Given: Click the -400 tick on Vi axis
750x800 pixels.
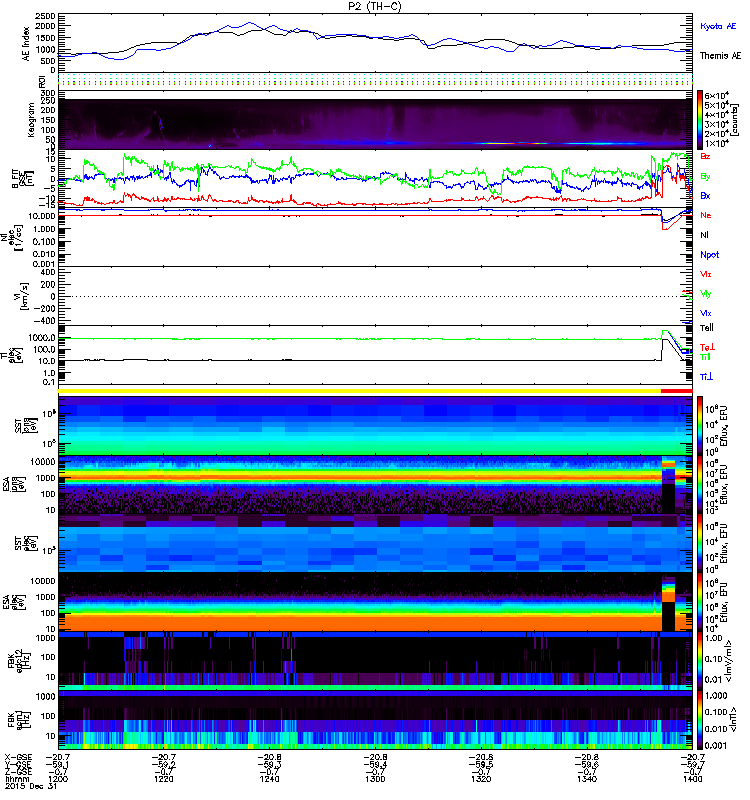Looking at the screenshot, I should (44, 321).
